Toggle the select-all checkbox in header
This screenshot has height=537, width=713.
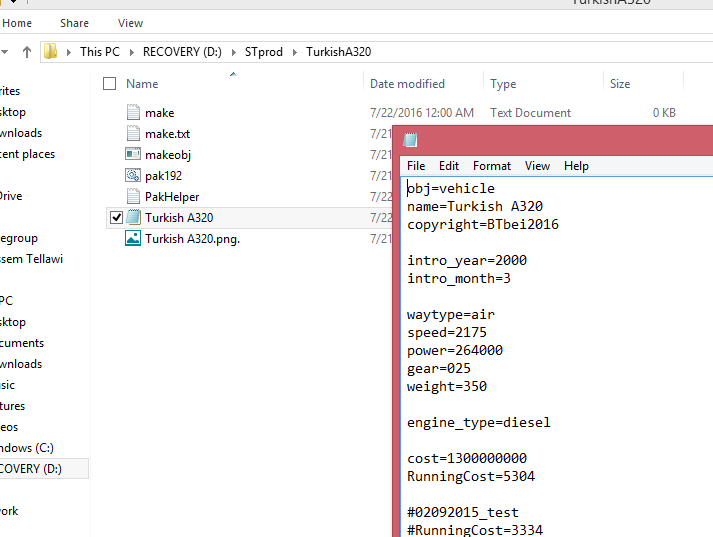pos(110,84)
